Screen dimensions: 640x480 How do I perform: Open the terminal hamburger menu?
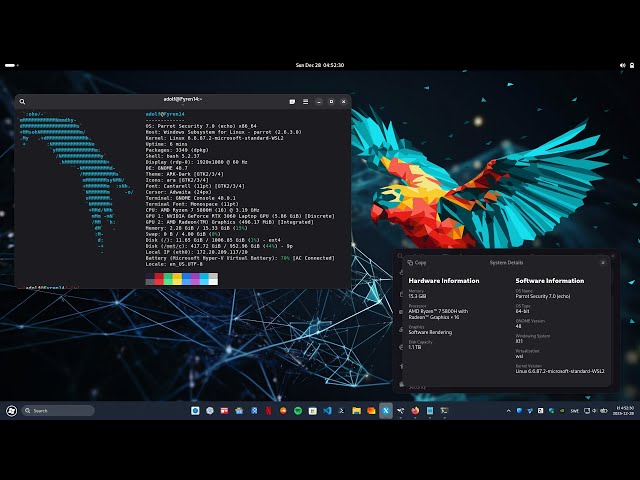point(305,102)
